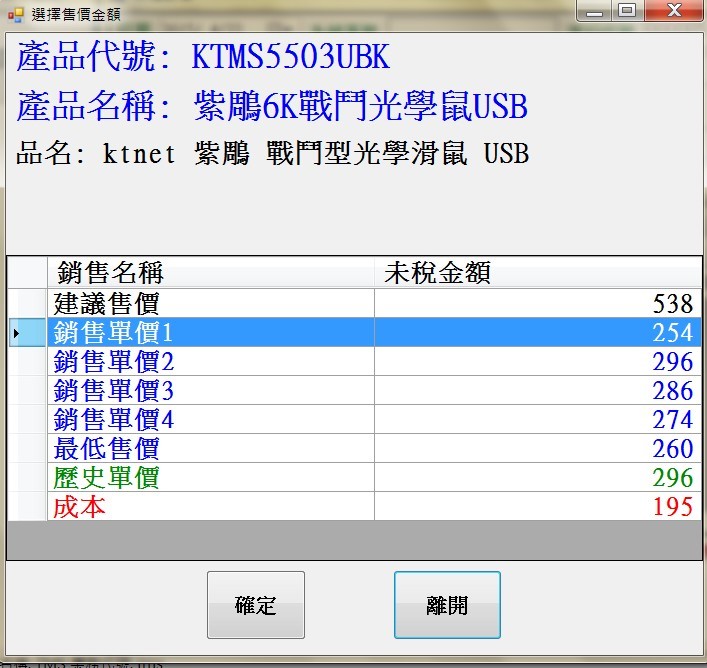
Task: Click the amount 538 cell
Action: [x=538, y=303]
